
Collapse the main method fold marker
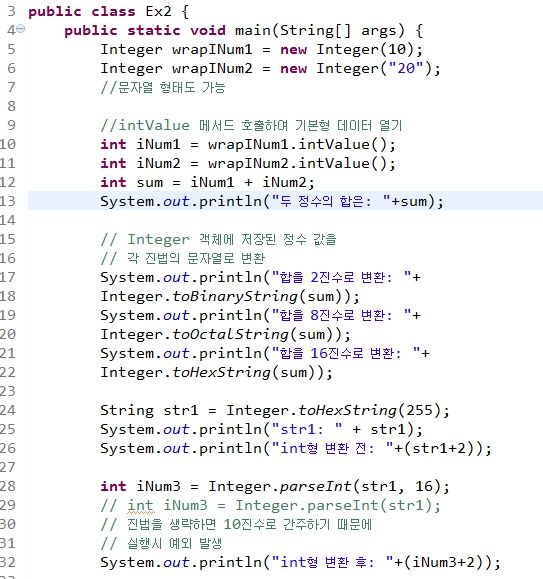[21, 28]
